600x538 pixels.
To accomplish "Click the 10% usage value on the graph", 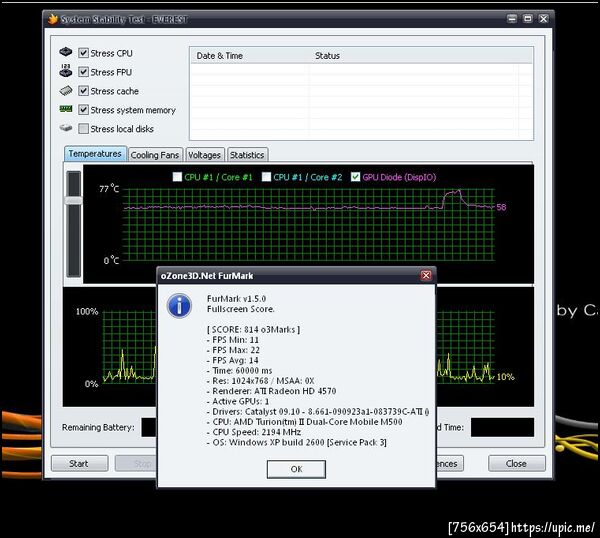I will pyautogui.click(x=505, y=377).
